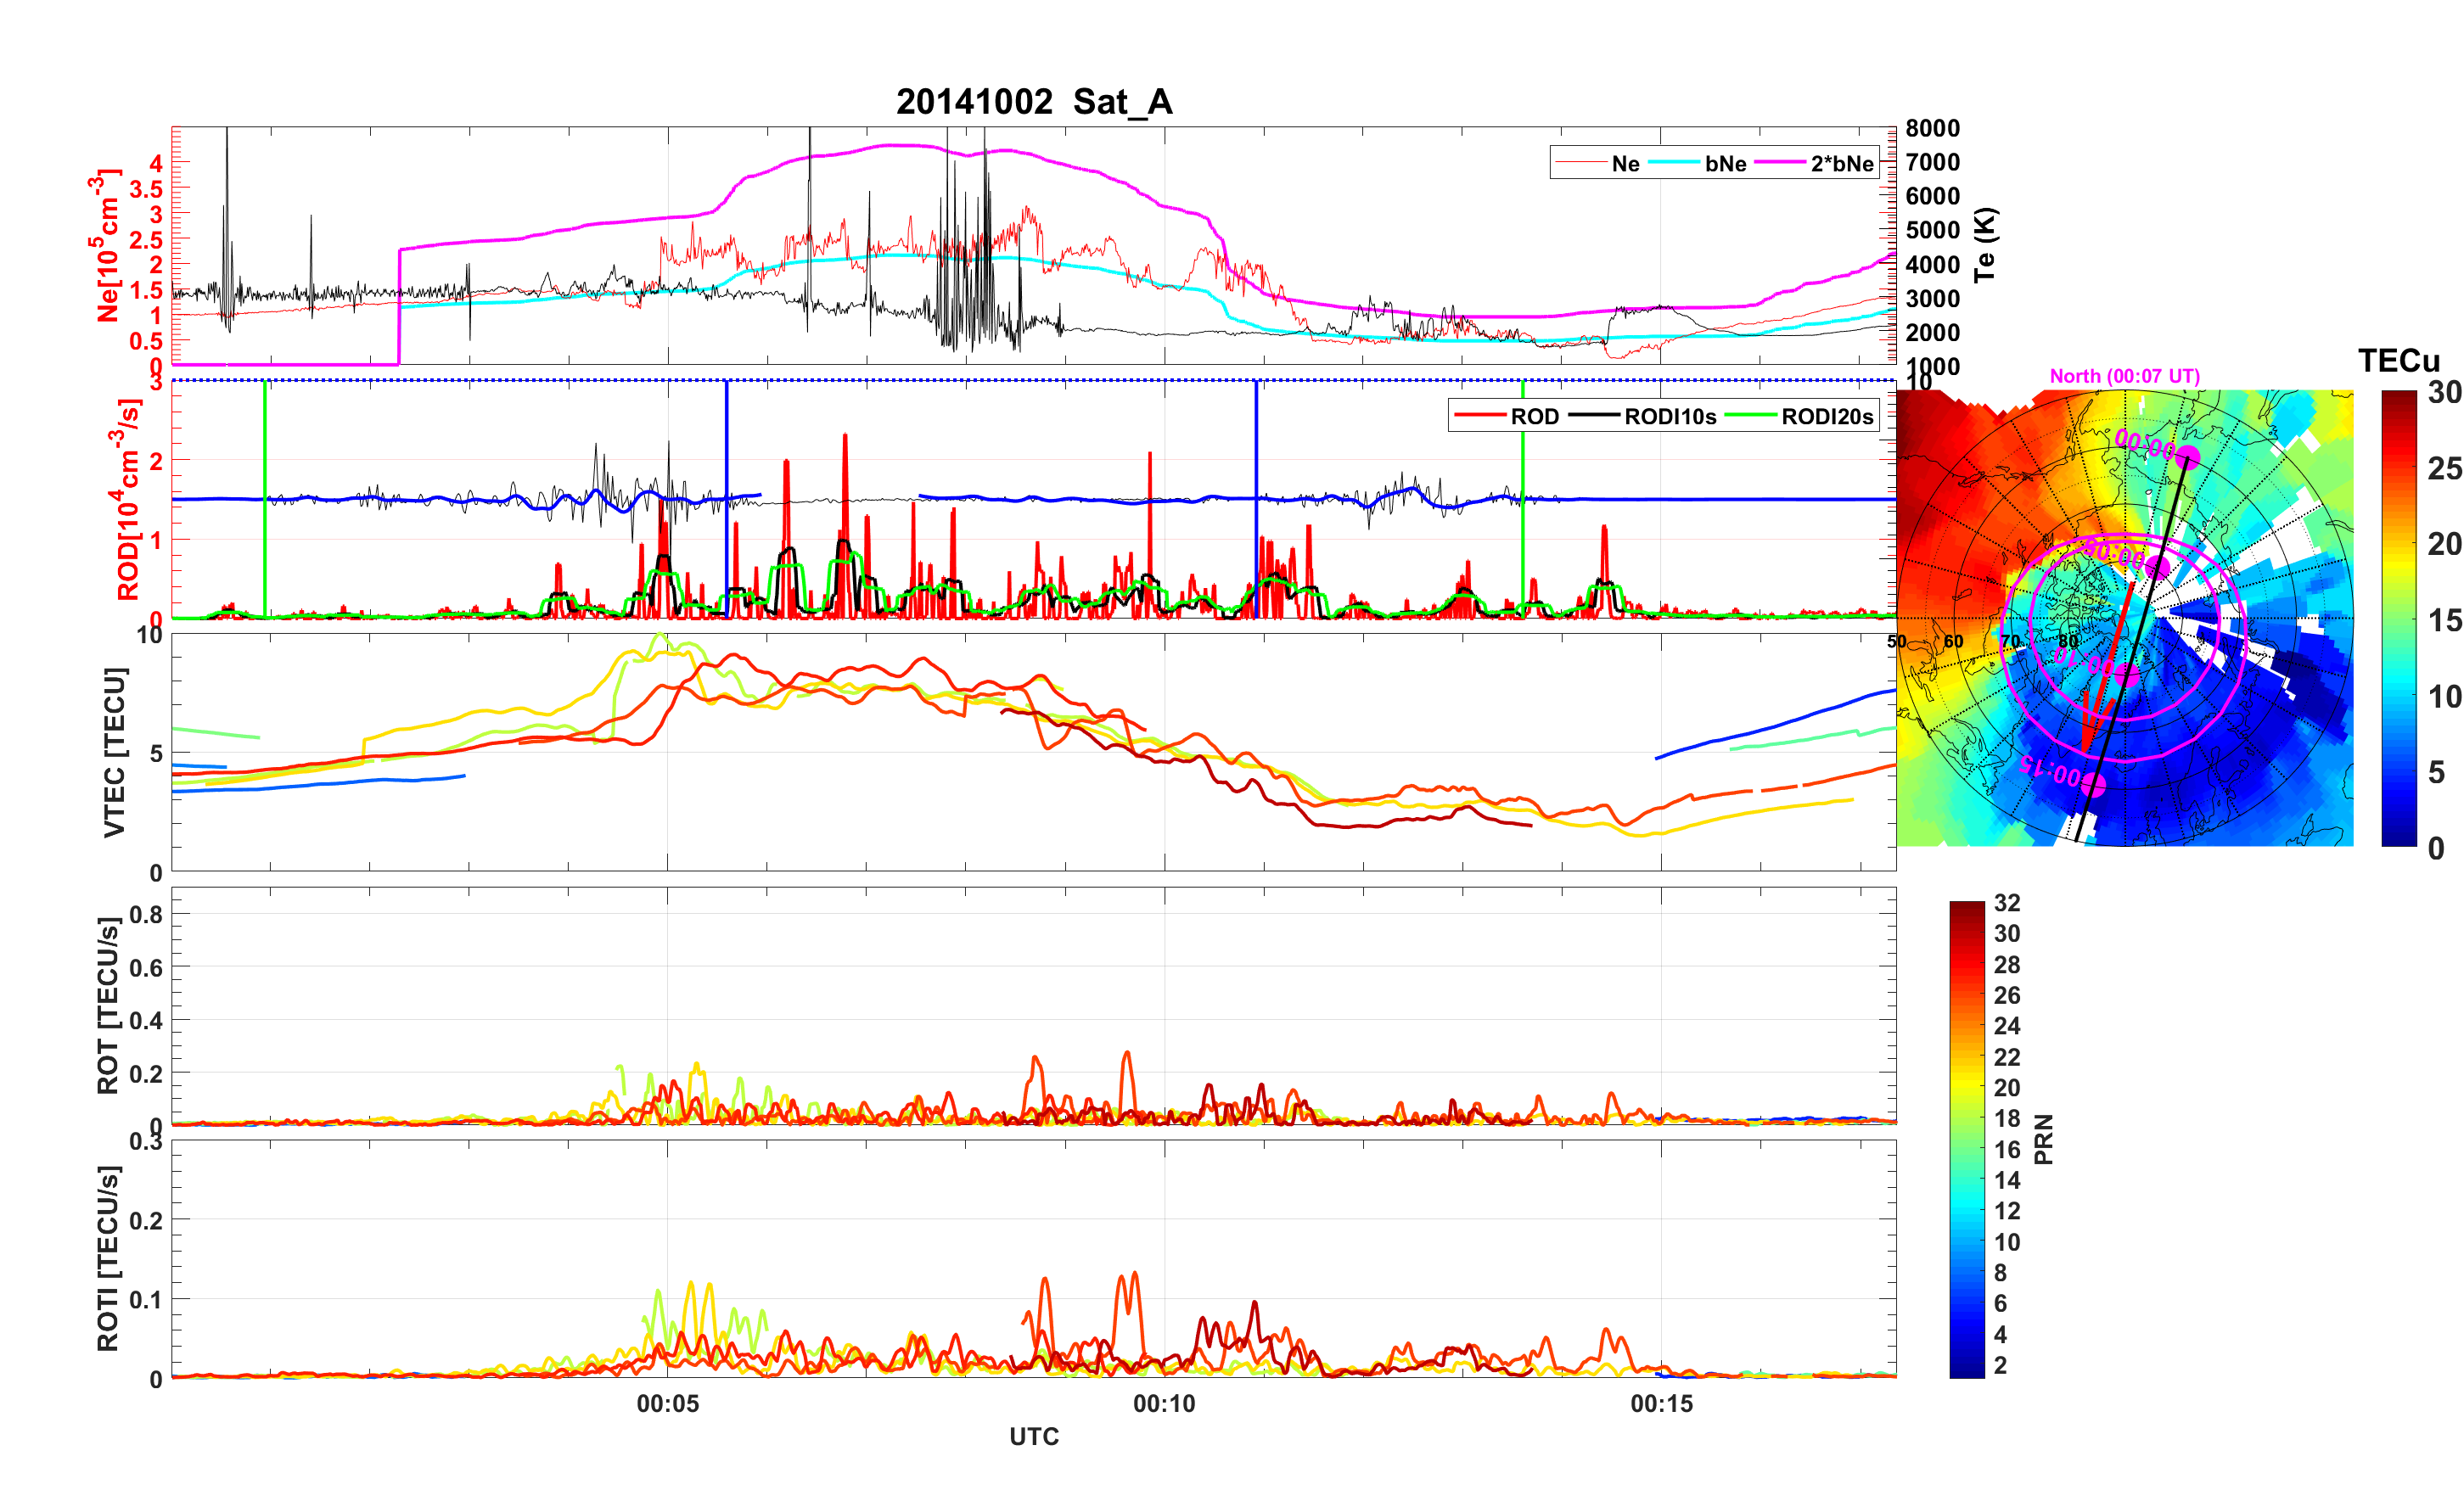Click the magenta 2*bNe legend line sample
The image size is (2464, 1490).
1781,163
